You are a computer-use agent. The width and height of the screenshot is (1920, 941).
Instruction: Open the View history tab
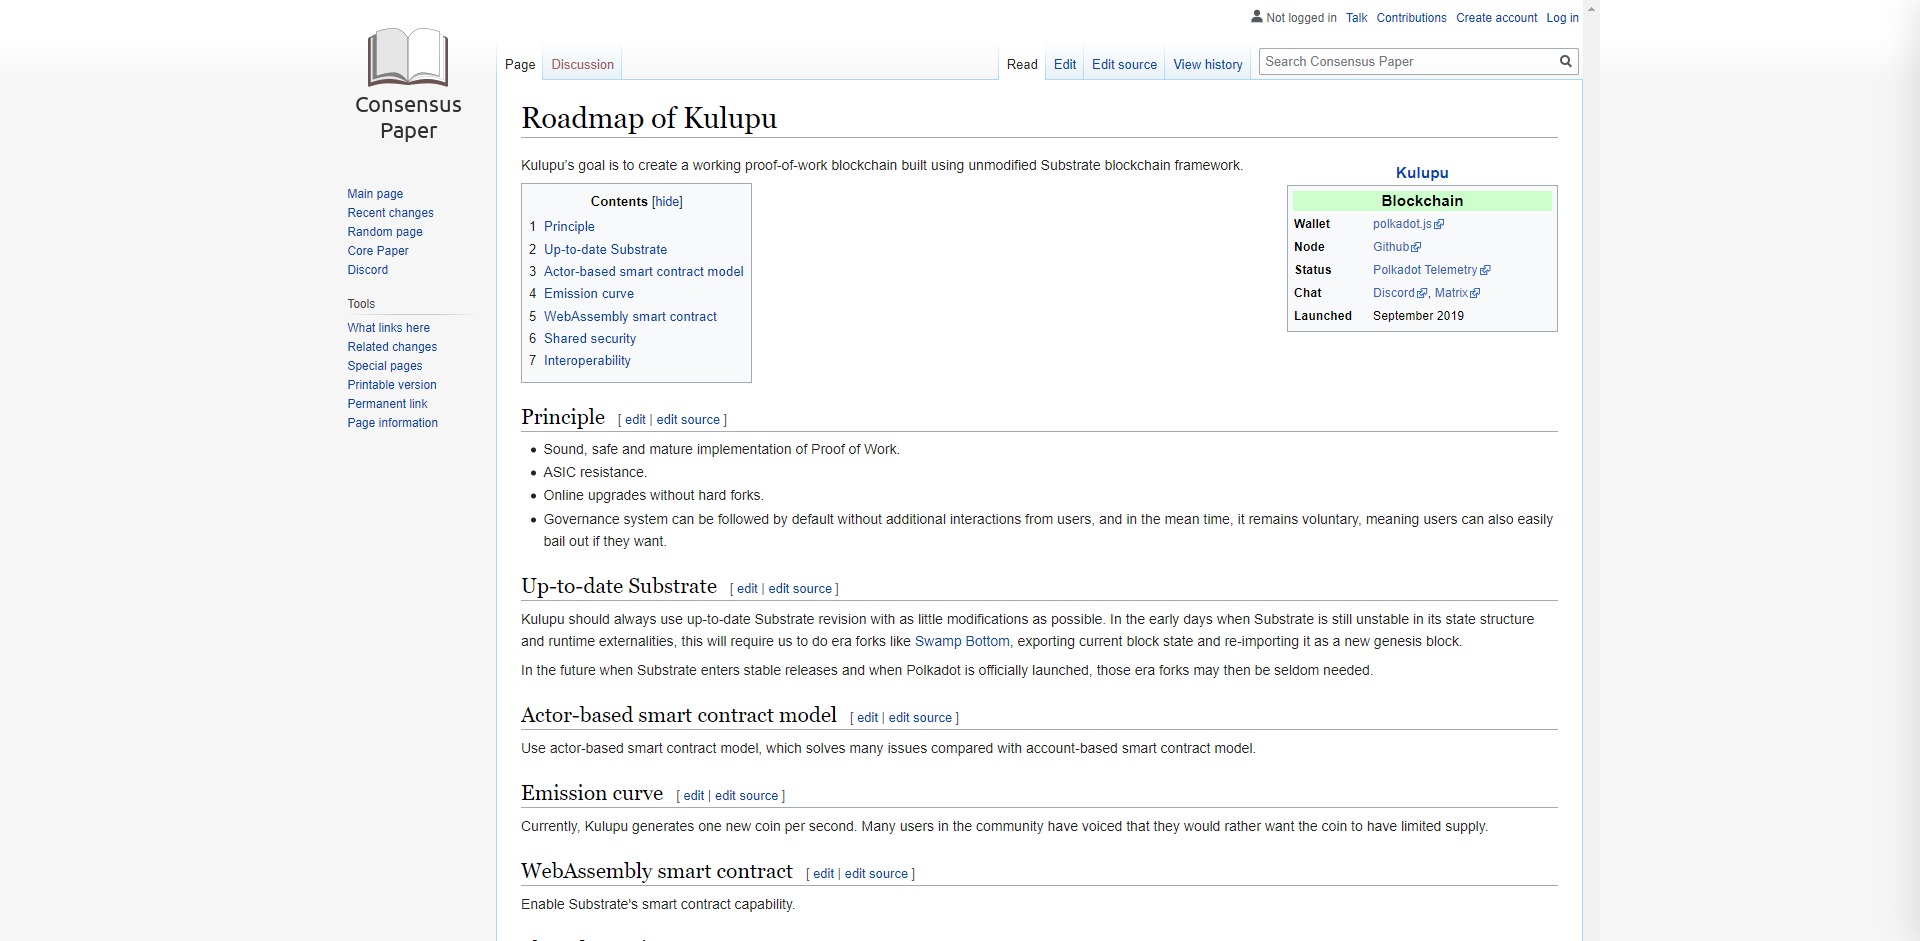(x=1208, y=65)
